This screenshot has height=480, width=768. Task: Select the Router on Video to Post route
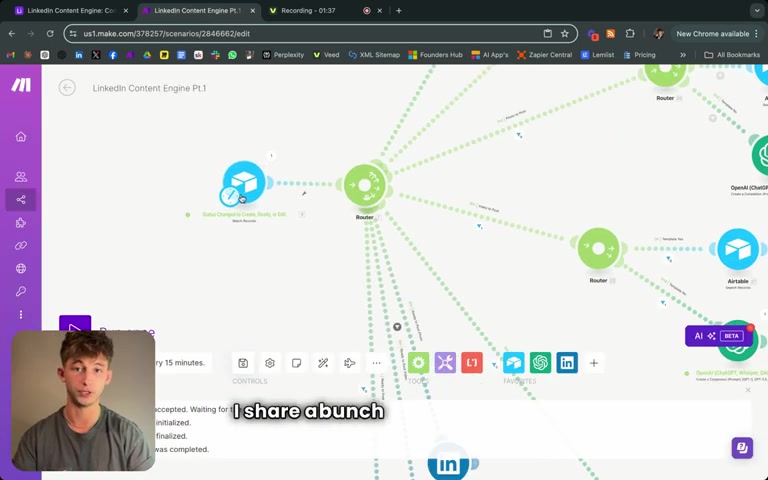coord(598,249)
